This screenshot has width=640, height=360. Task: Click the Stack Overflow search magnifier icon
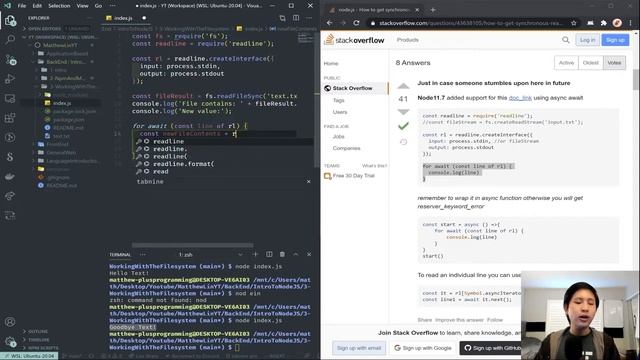tap(565, 40)
